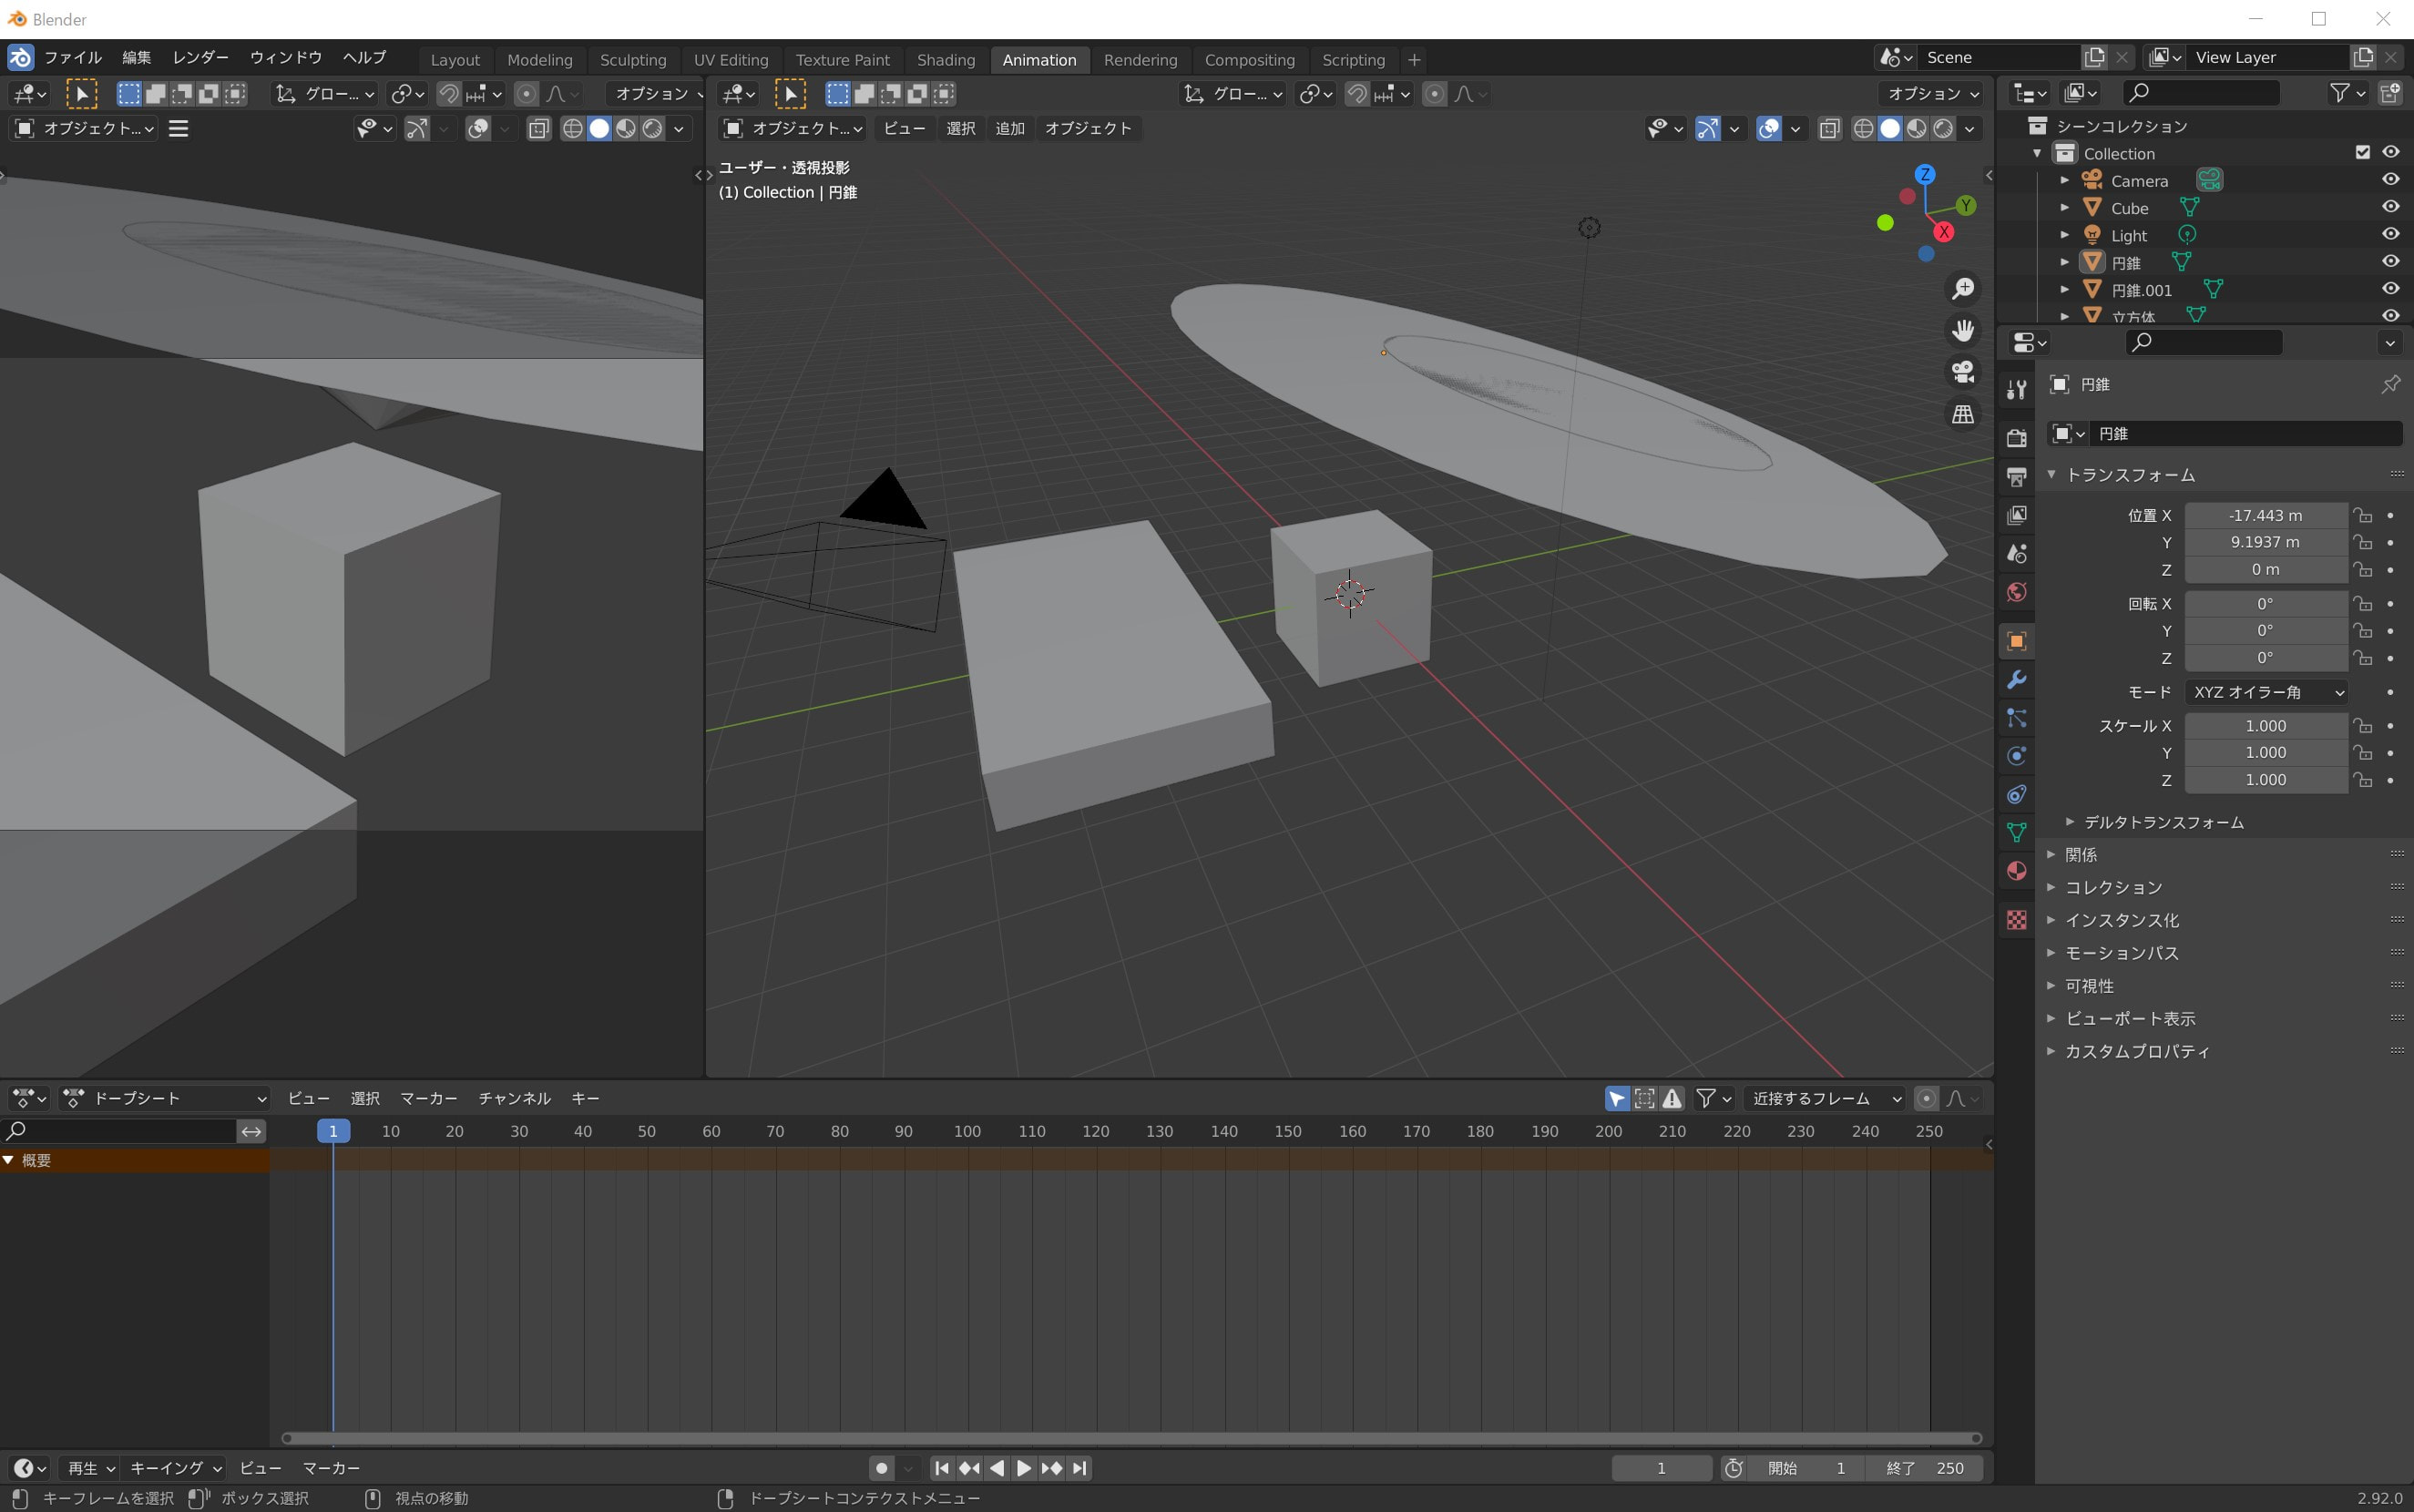Click frame 100 on the timeline ruler
2414x1512 pixels.
(966, 1131)
